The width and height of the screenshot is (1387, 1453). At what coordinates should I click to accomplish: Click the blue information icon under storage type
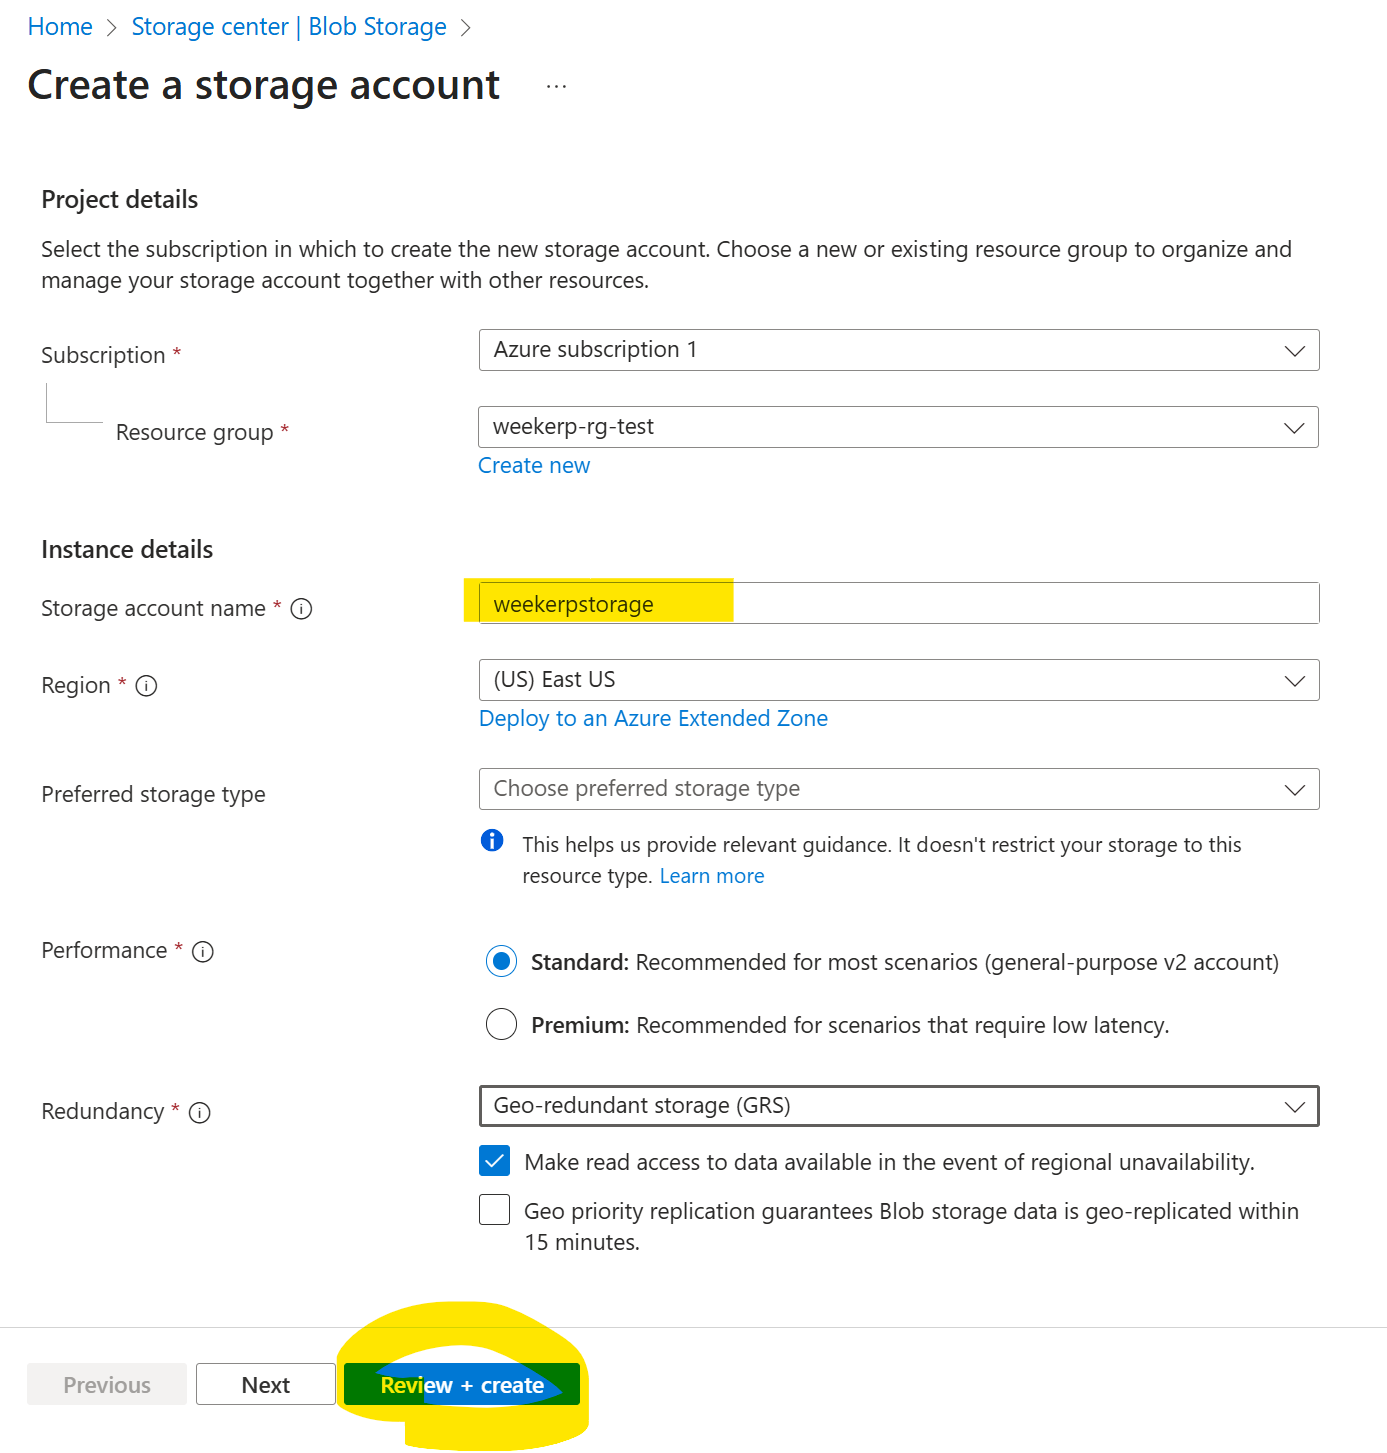tap(492, 840)
